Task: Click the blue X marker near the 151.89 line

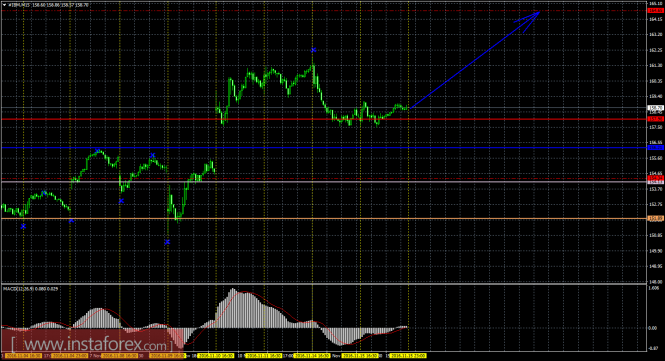Action: point(71,221)
